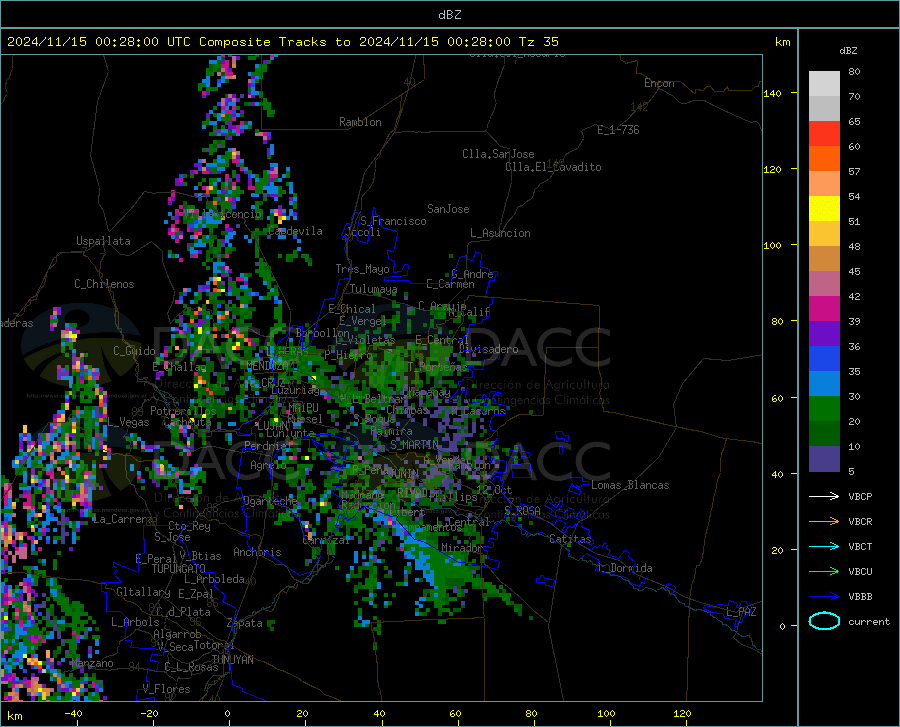
Task: Click the green VBCU arrow legend icon
Action: 824,571
